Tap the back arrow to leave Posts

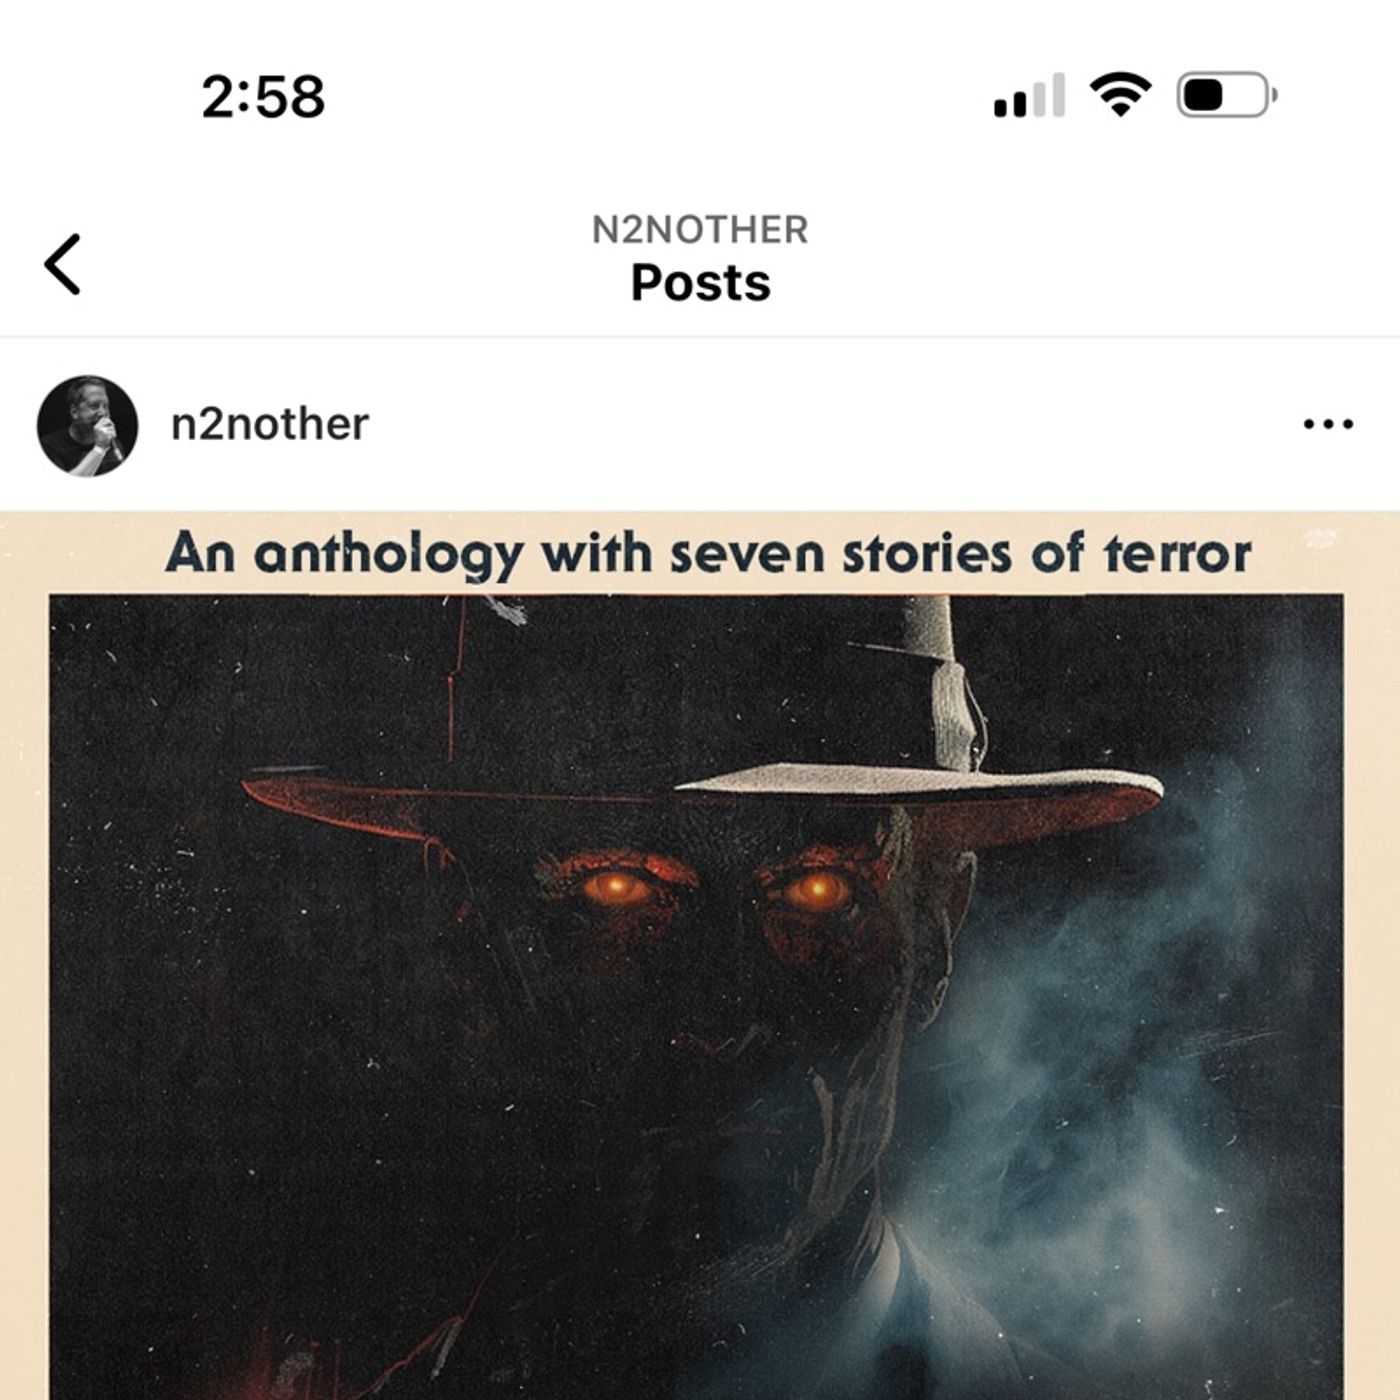click(62, 264)
